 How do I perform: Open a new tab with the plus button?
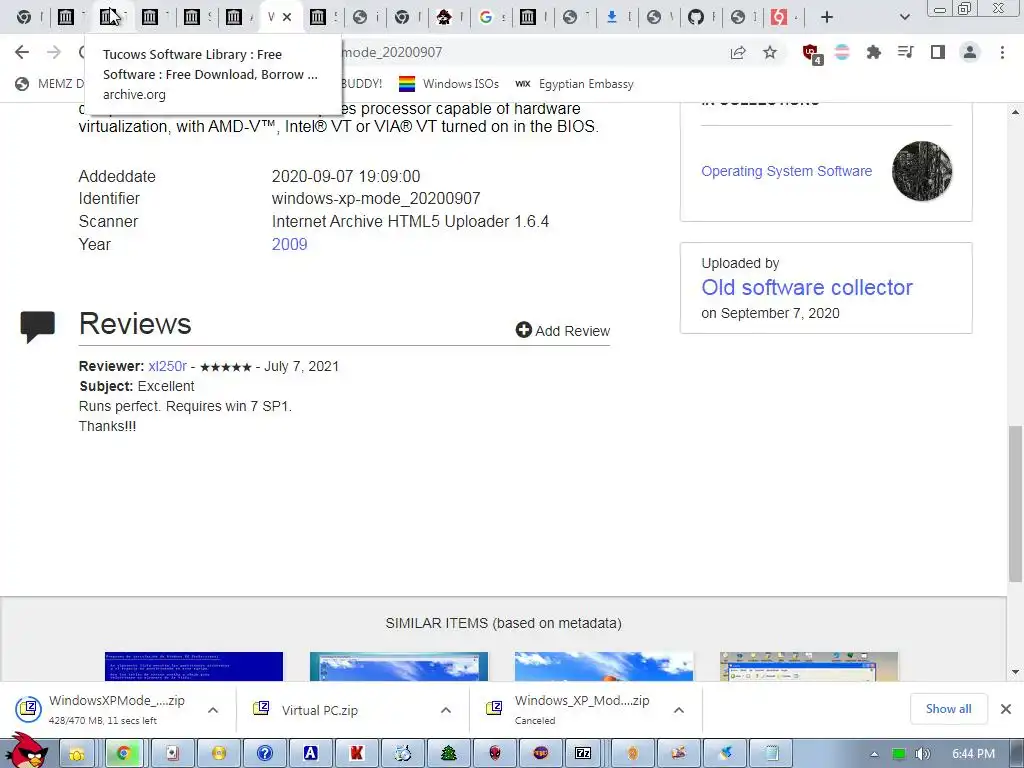coord(827,17)
